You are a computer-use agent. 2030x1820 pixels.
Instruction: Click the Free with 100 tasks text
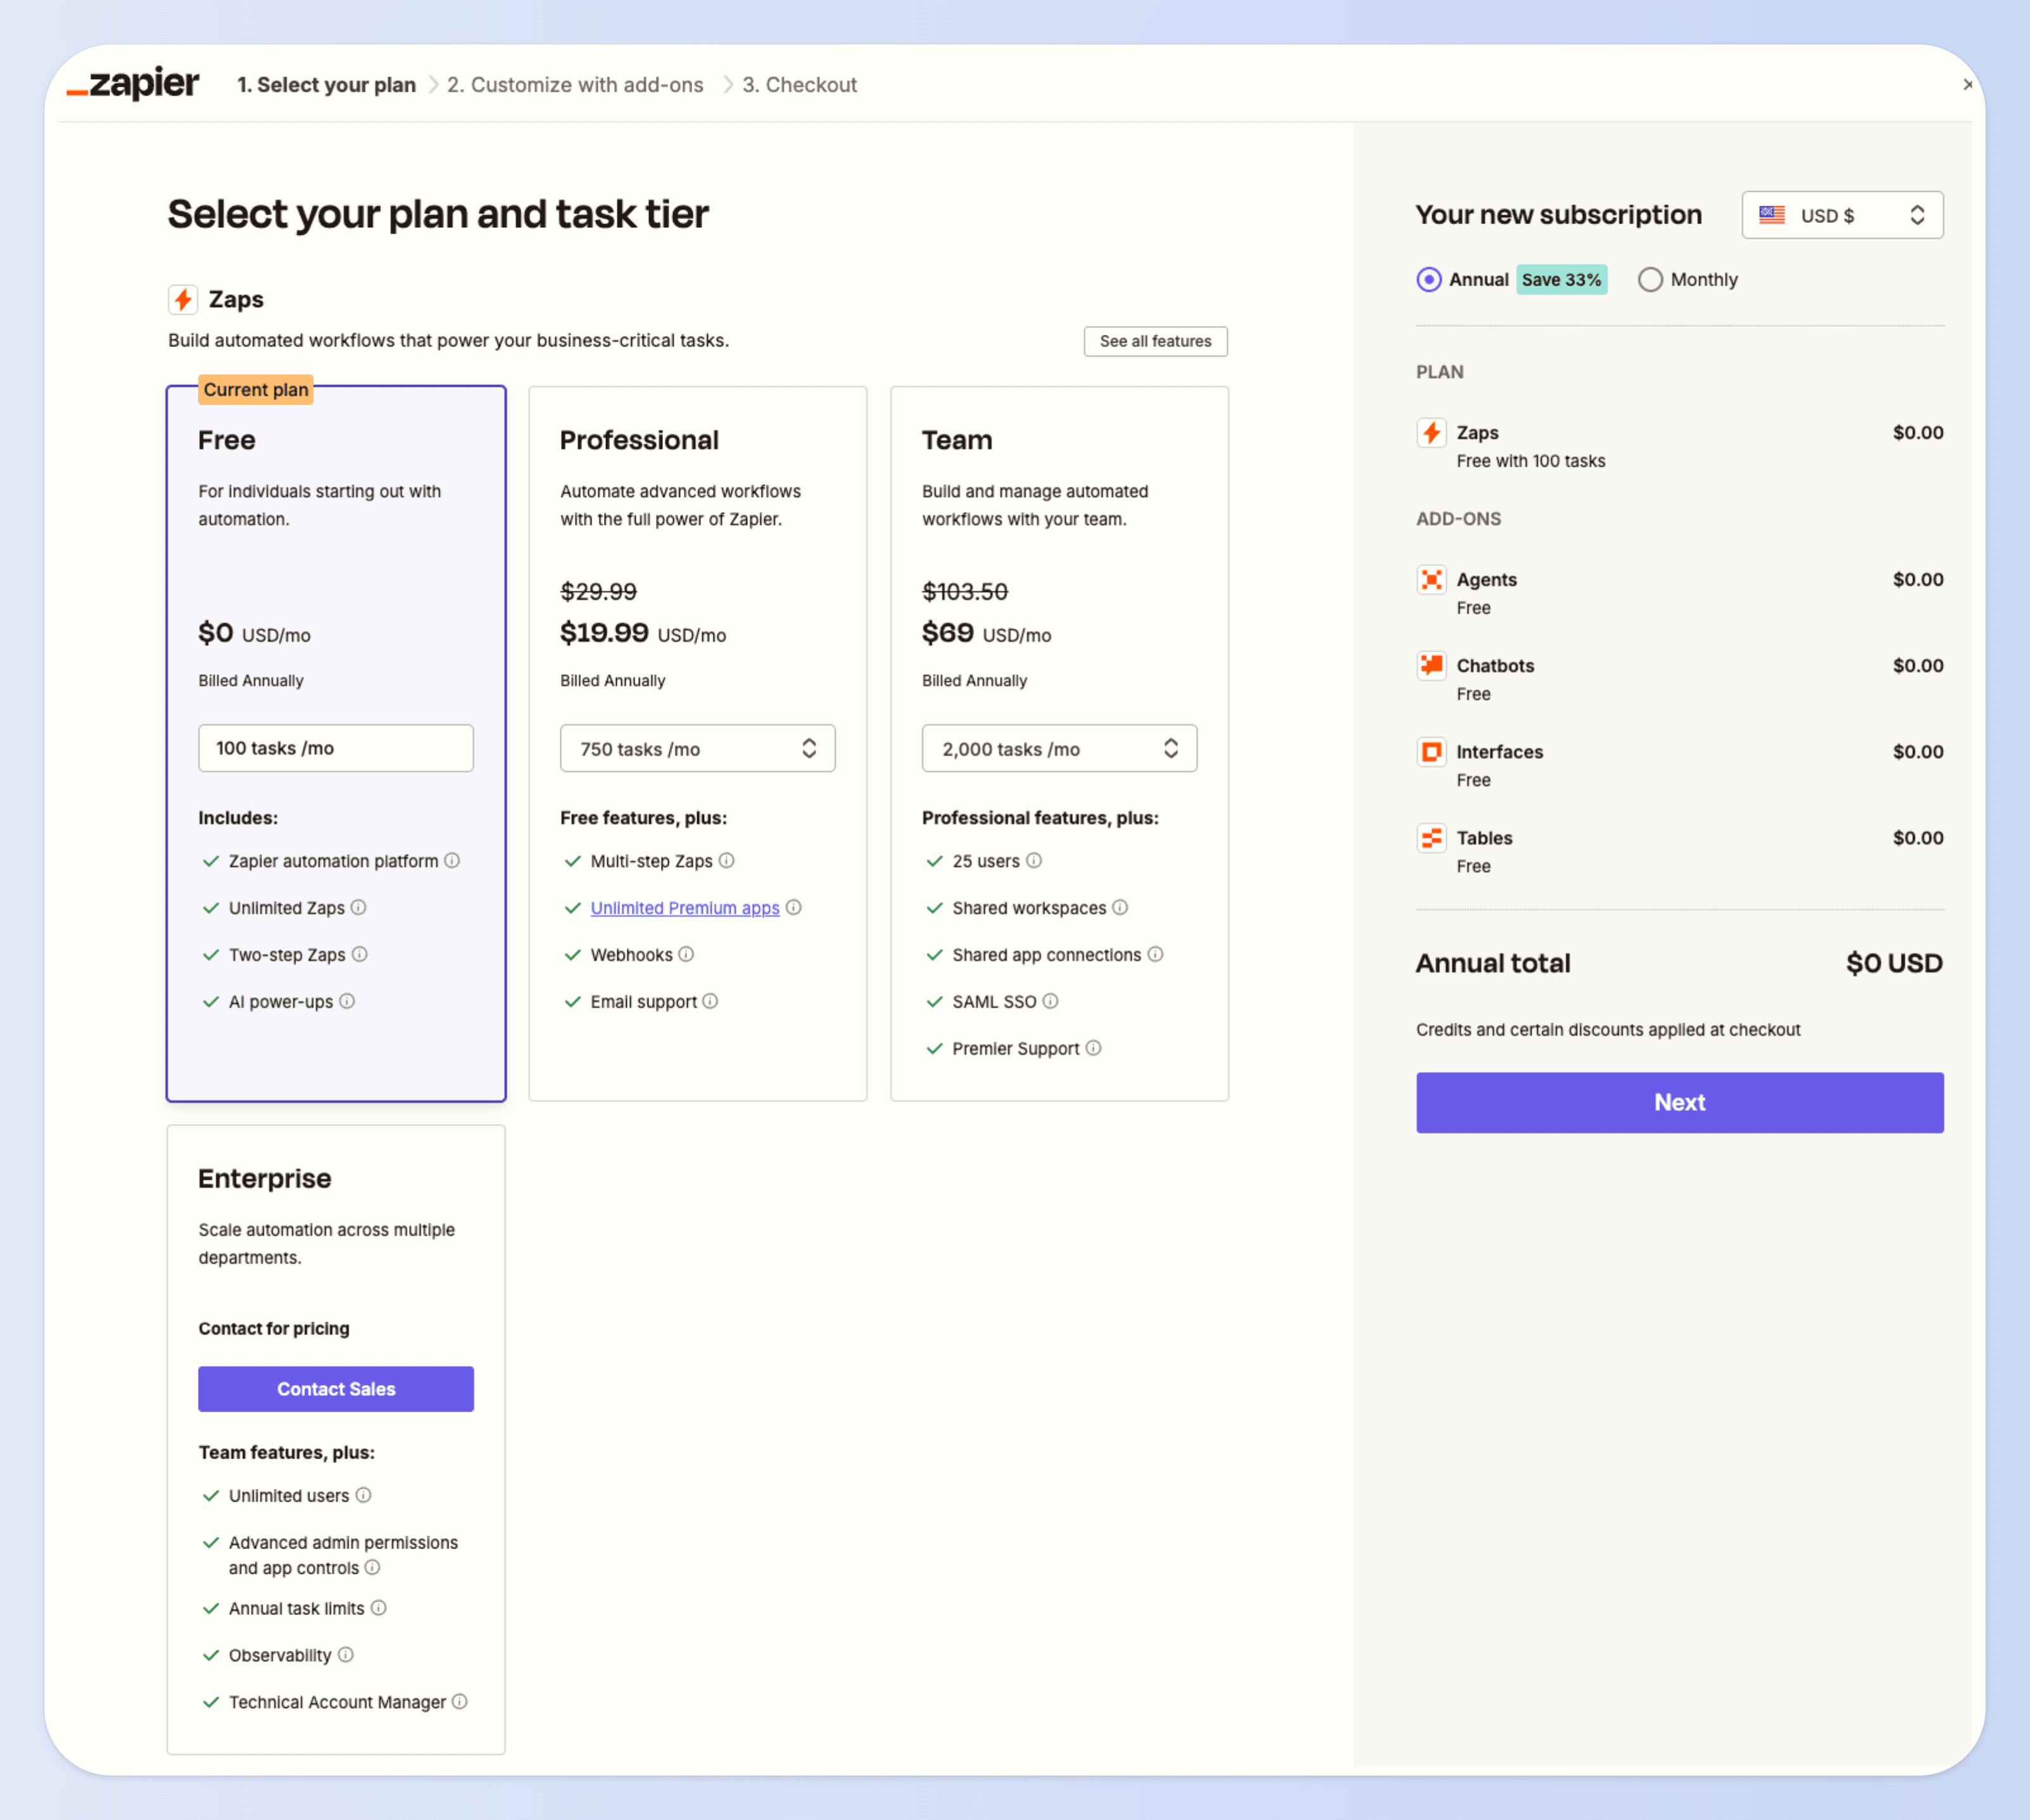point(1530,461)
